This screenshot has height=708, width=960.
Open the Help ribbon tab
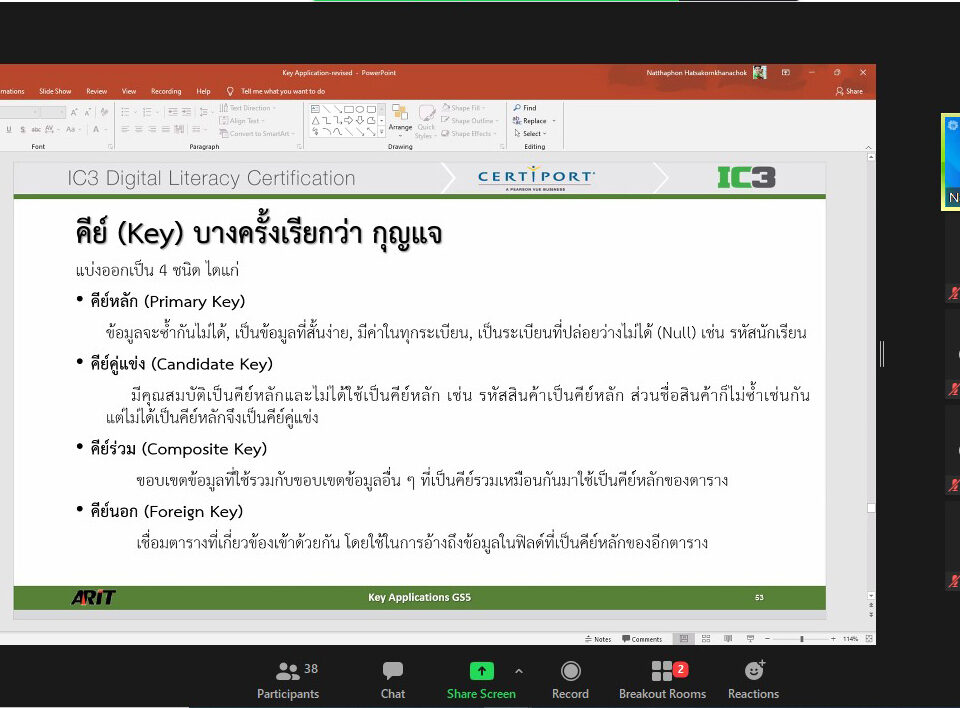click(203, 91)
